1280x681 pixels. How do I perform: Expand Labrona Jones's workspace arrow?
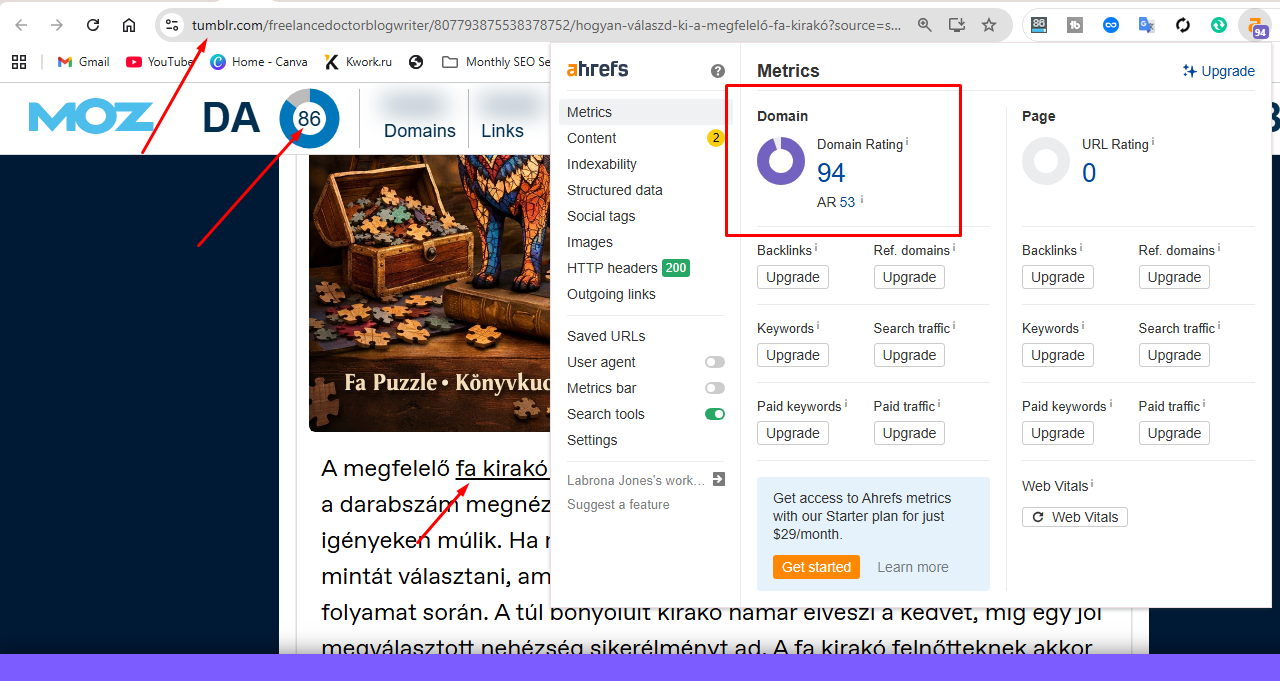[719, 479]
